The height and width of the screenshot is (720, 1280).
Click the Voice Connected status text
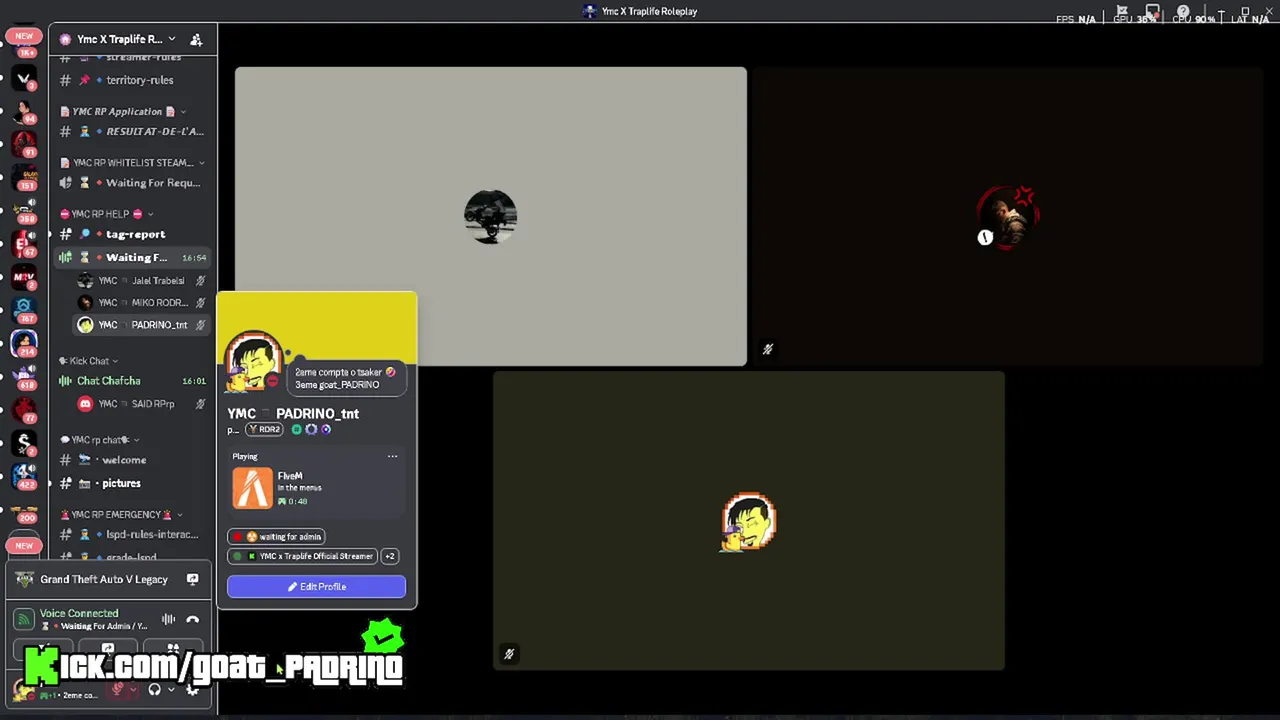(x=79, y=613)
